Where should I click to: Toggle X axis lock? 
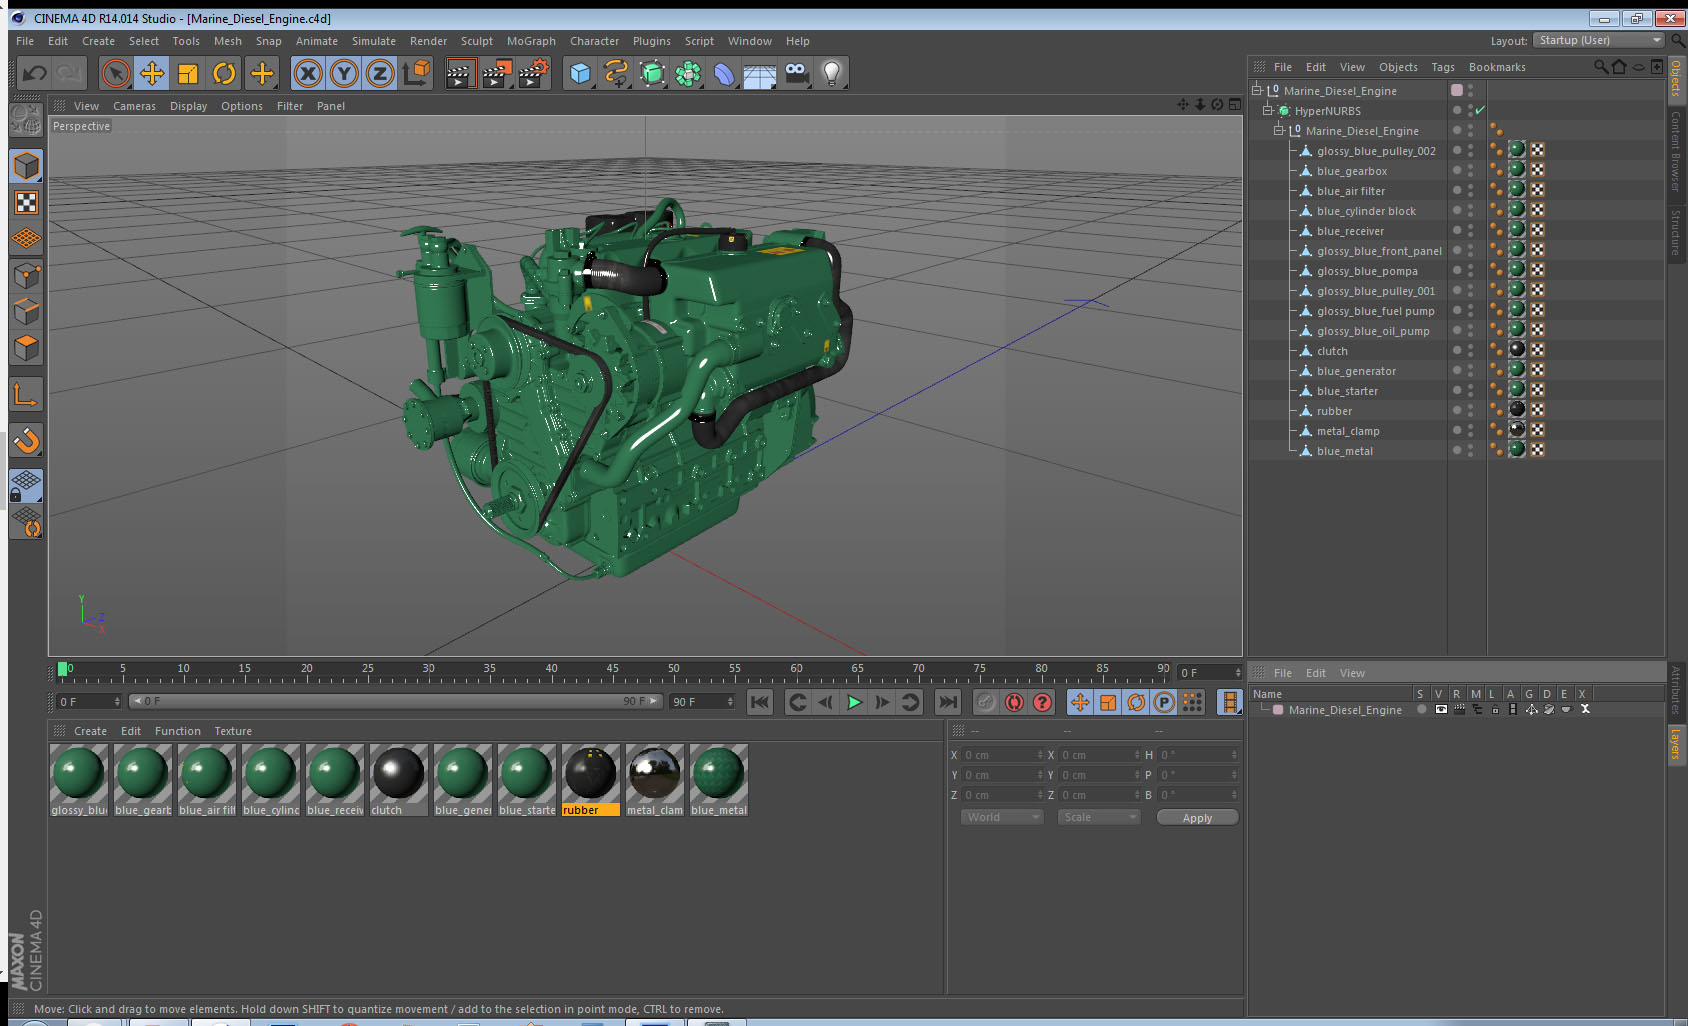click(x=308, y=73)
